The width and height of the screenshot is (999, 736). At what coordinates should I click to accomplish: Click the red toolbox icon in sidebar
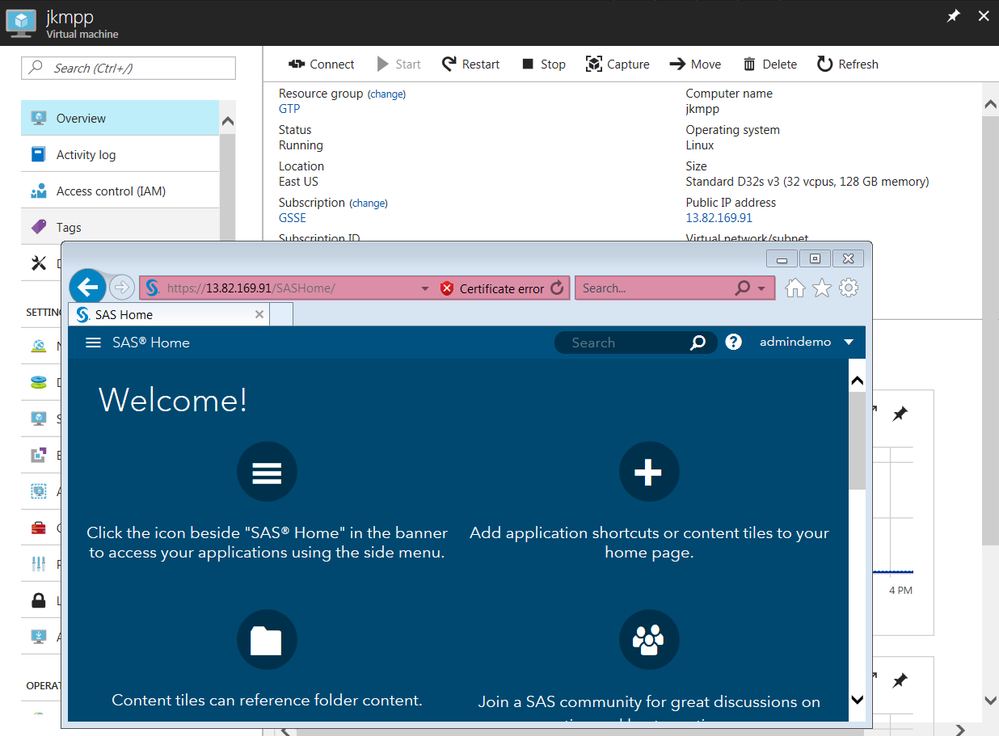coord(39,528)
